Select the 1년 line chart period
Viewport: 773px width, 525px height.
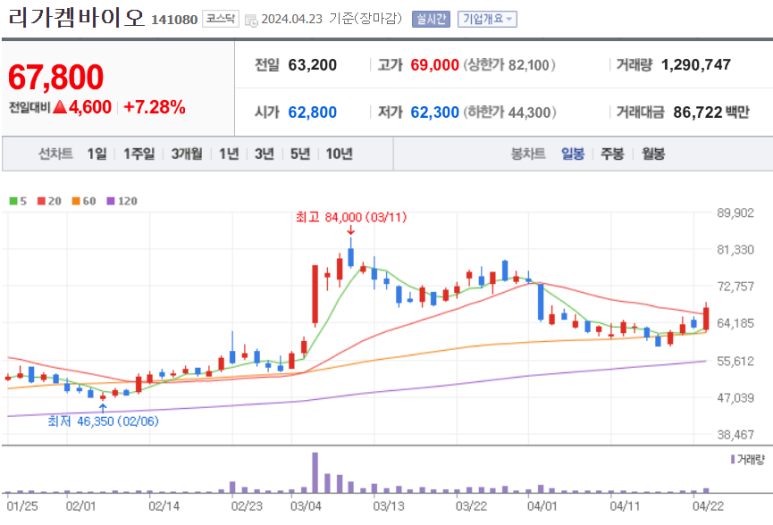click(229, 154)
